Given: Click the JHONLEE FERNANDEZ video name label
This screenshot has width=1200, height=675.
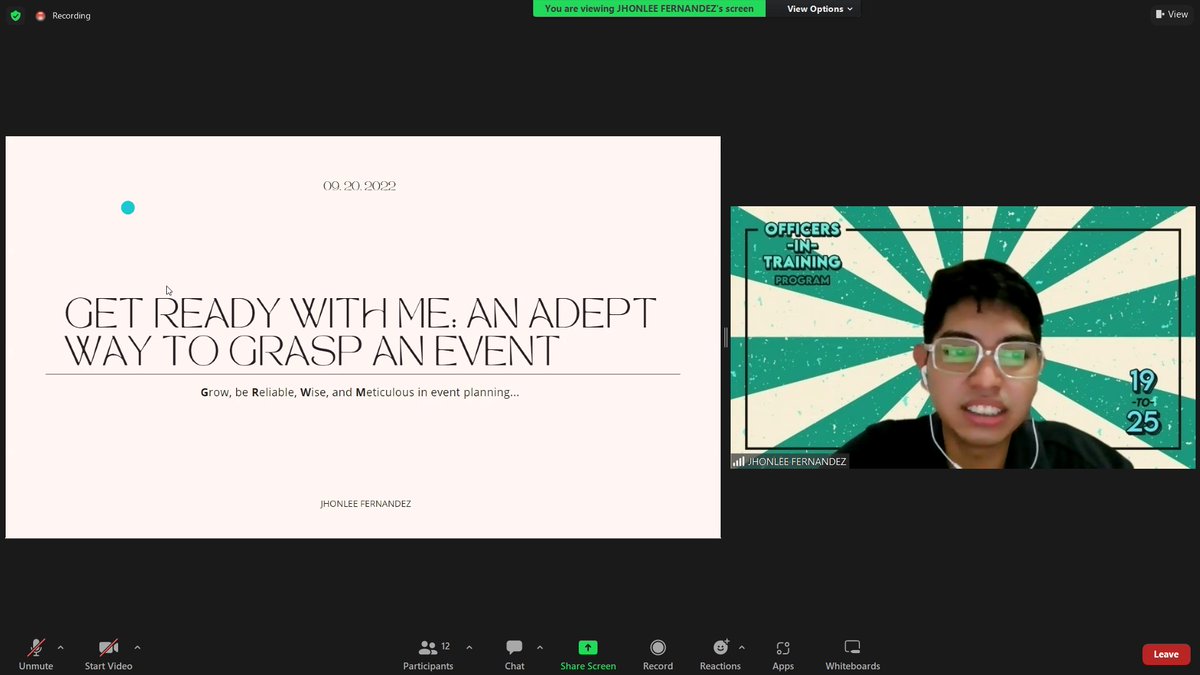Looking at the screenshot, I should (797, 461).
